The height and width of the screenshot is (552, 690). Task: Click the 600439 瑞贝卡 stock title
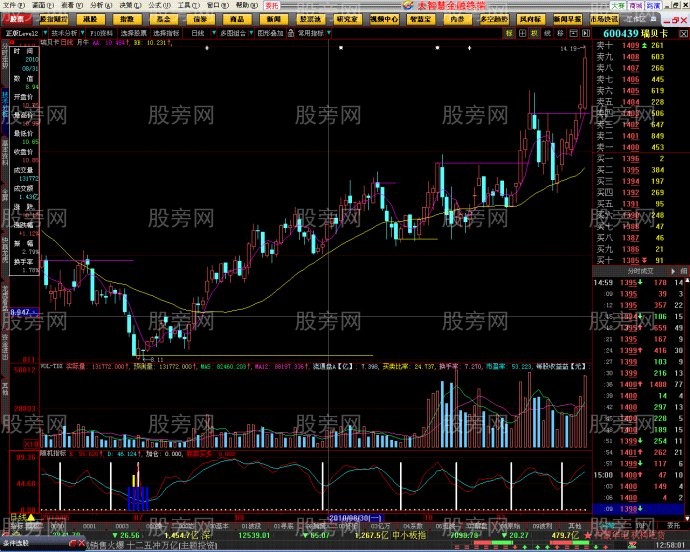click(x=635, y=33)
